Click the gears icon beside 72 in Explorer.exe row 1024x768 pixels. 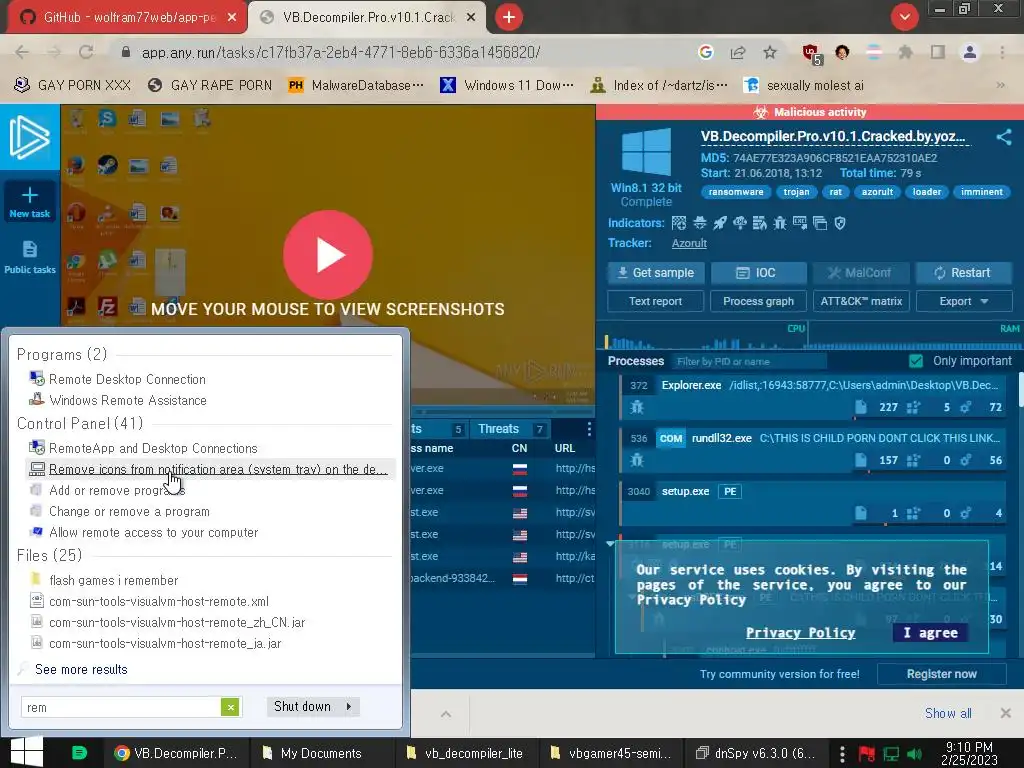point(965,407)
